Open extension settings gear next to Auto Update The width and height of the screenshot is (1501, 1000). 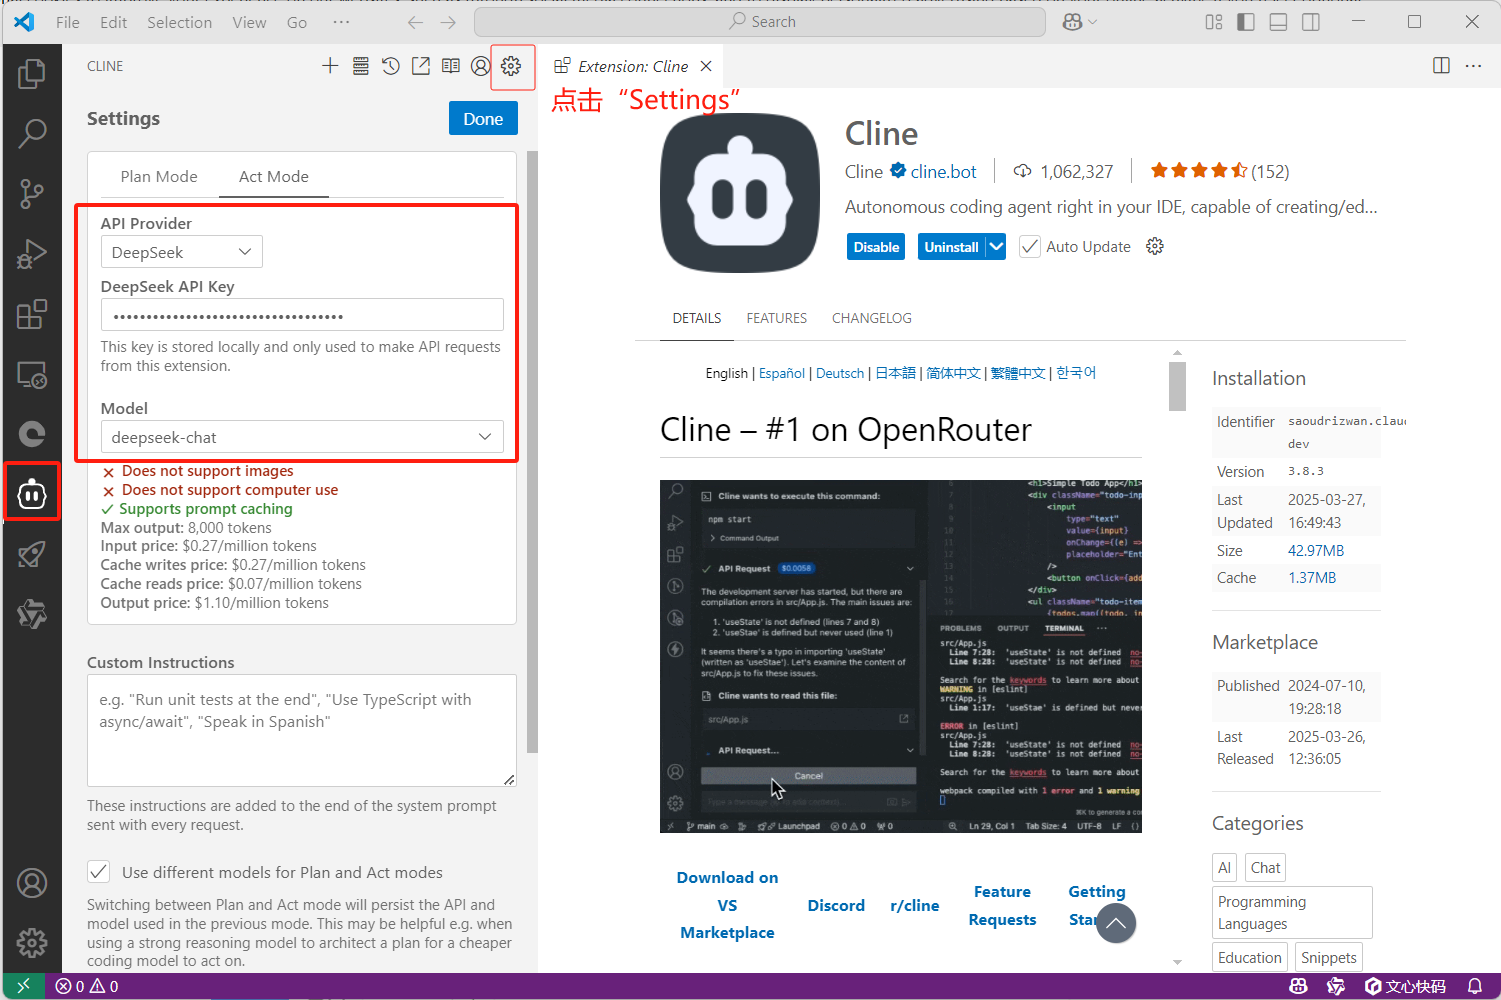coord(1155,246)
